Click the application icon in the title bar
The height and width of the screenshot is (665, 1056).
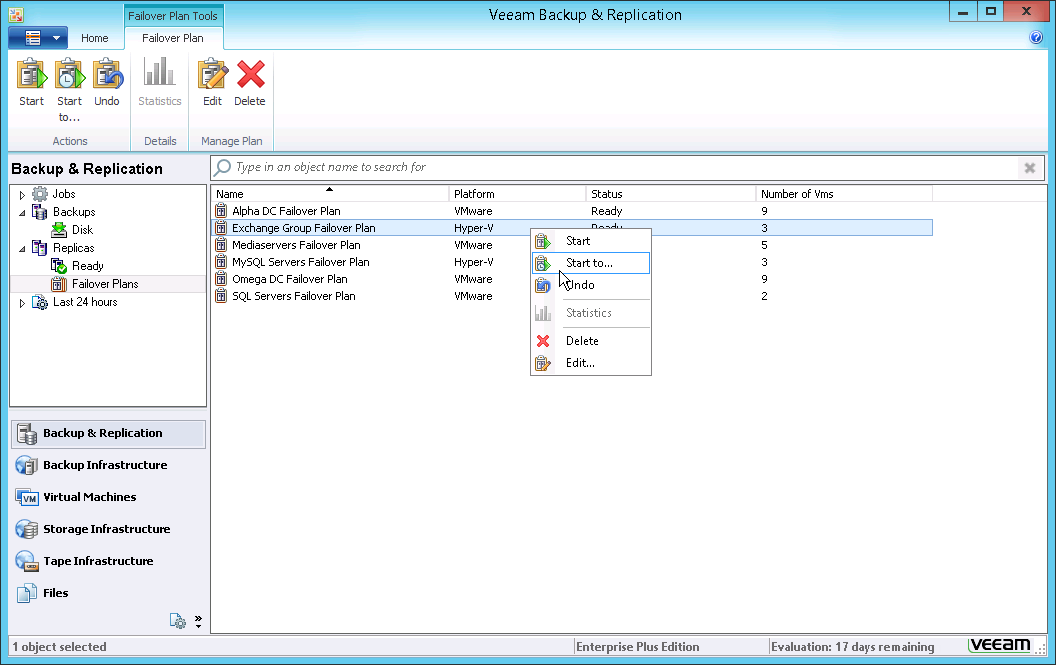click(15, 14)
